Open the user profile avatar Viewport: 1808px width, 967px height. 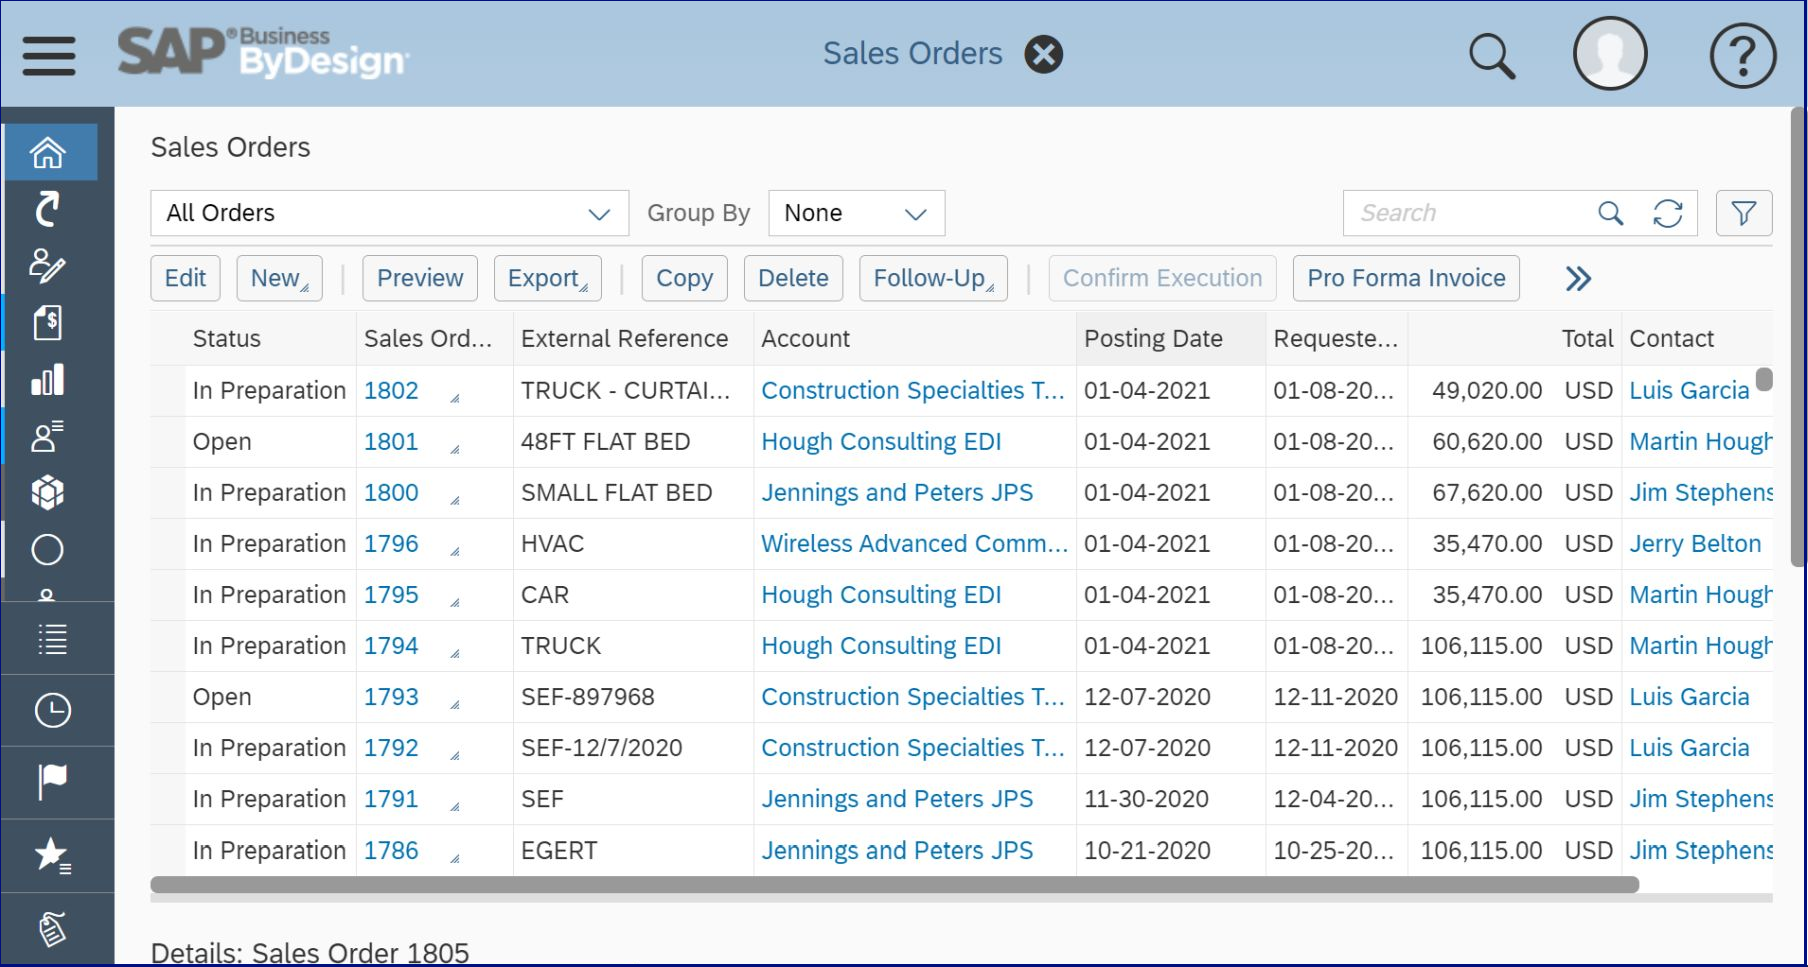click(1609, 55)
